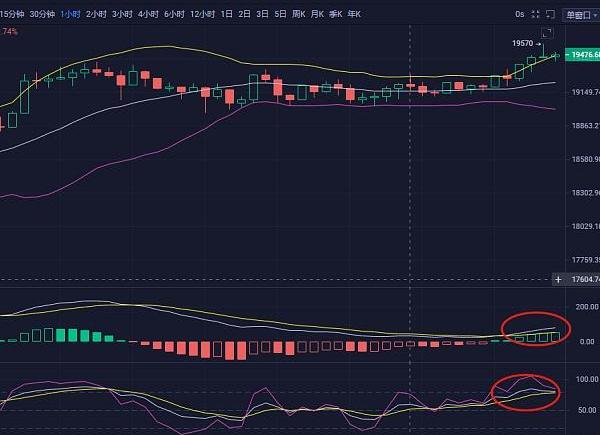Switch to 月K monthly candles
This screenshot has width=600, height=435.
coord(318,14)
